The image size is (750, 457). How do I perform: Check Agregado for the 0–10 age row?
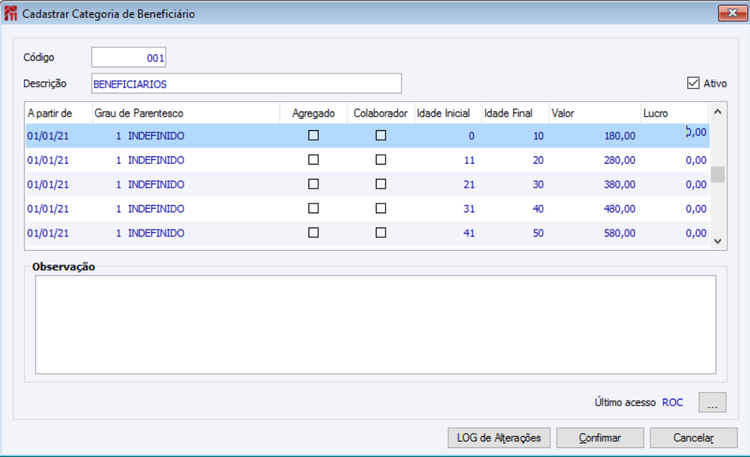click(x=313, y=135)
